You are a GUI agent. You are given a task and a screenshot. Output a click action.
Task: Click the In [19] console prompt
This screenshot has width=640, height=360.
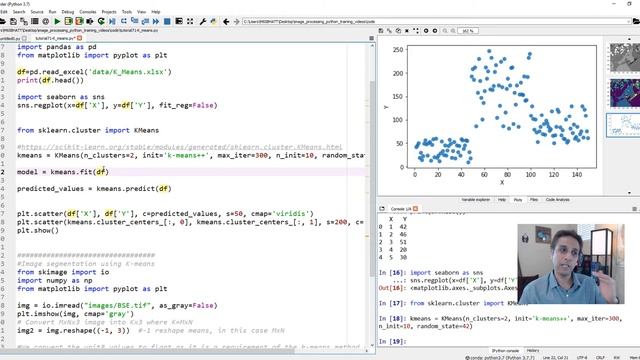pyautogui.click(x=392, y=341)
